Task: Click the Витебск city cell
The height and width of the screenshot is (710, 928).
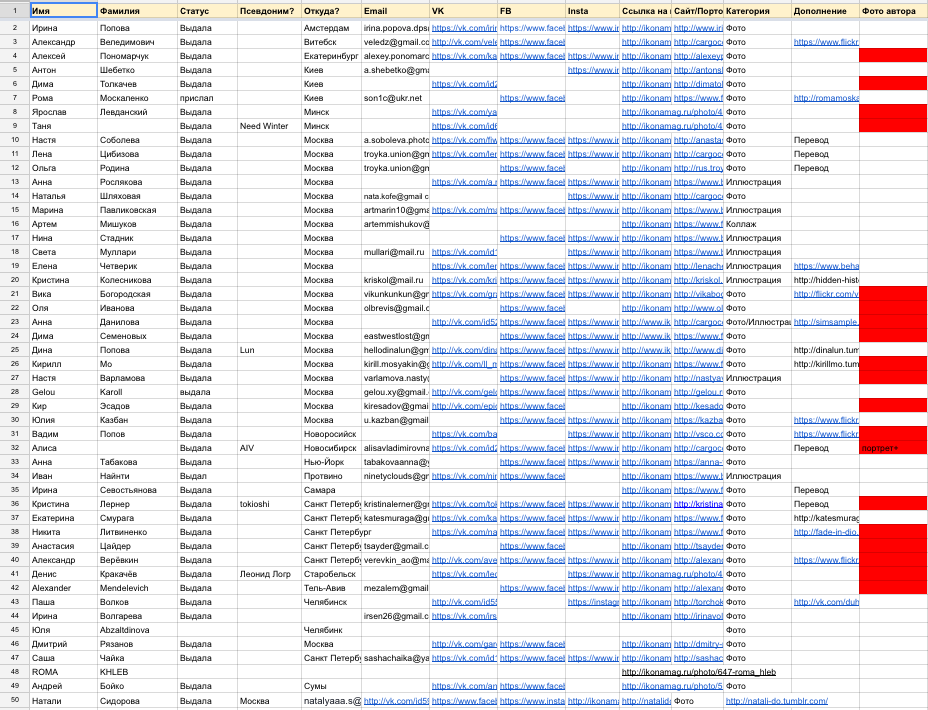Action: click(331, 42)
